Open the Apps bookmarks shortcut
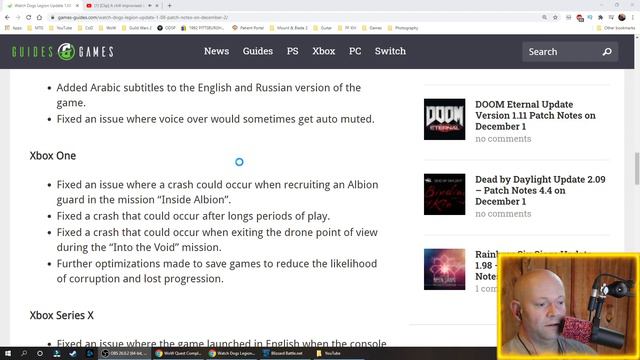This screenshot has height=360, width=640. coord(13,28)
